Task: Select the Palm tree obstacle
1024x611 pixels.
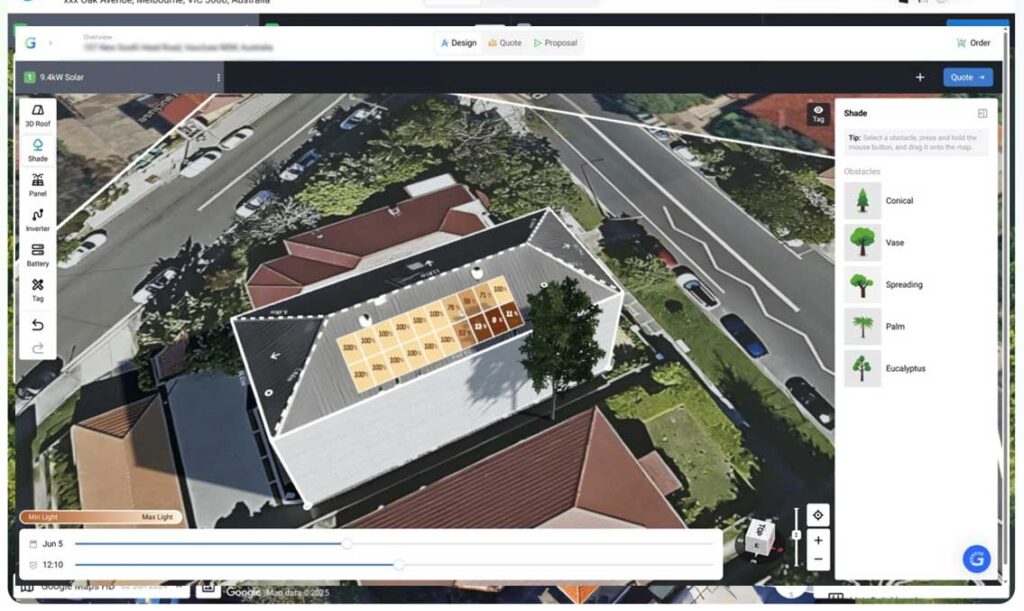Action: click(x=862, y=326)
